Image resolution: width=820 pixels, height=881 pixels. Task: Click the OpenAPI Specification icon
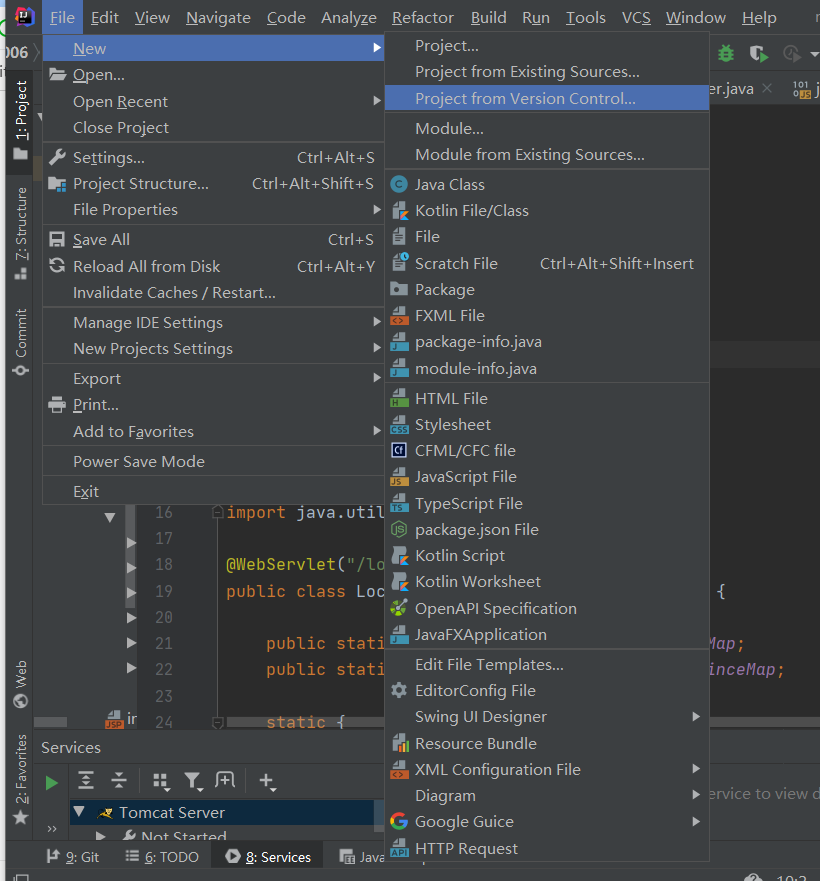click(x=399, y=608)
